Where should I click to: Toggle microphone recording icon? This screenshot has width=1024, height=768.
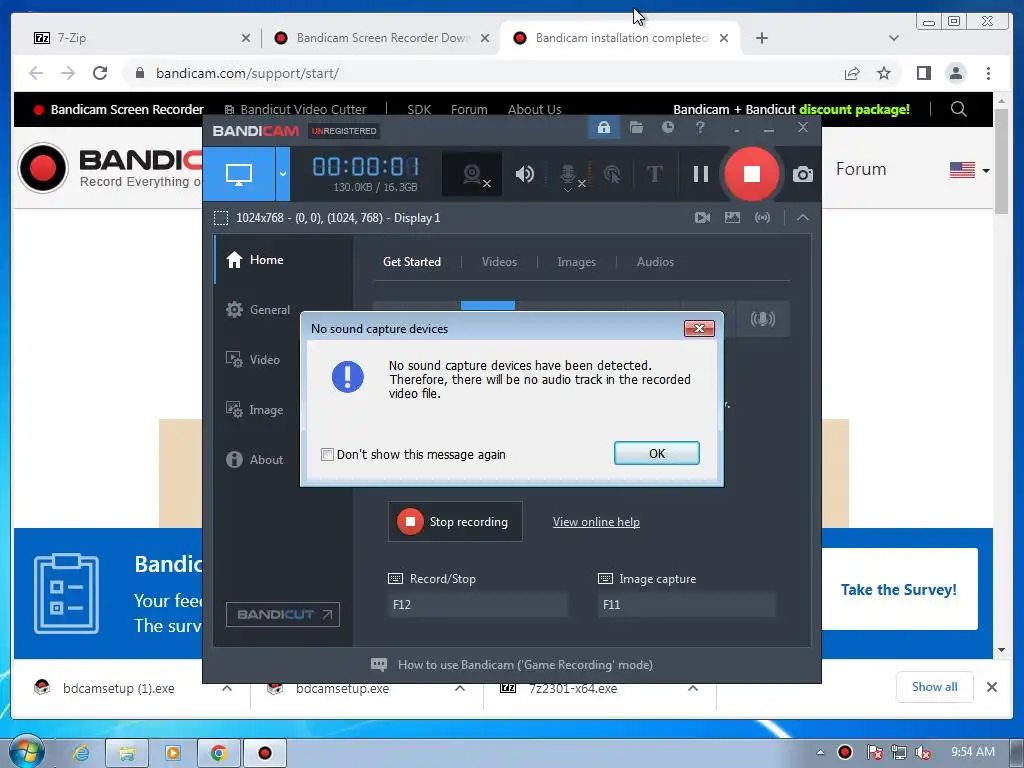point(568,175)
